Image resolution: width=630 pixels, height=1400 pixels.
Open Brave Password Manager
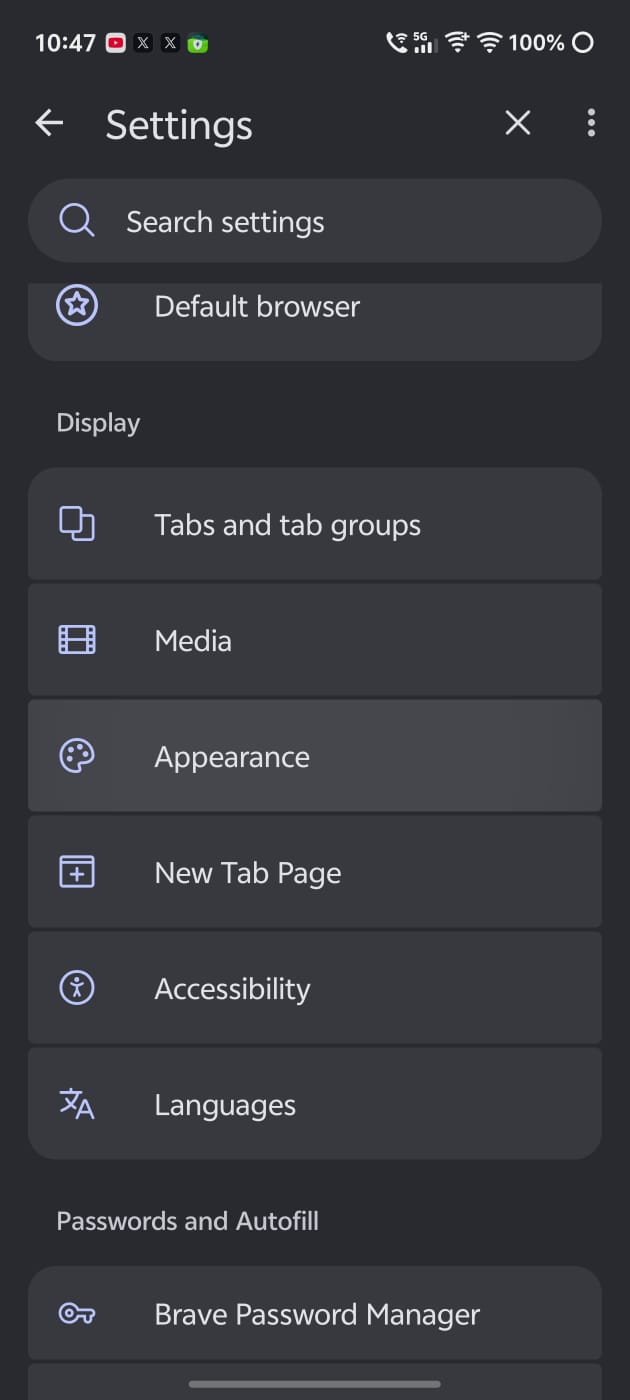[315, 1314]
